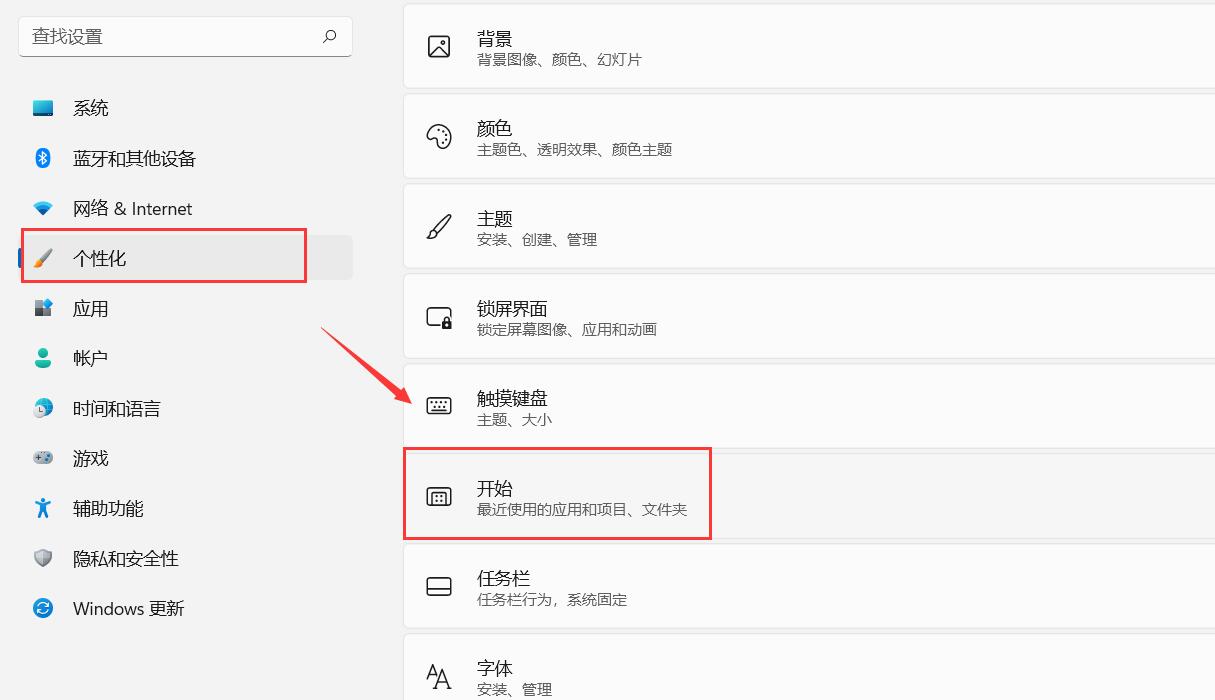Select 应用 in the sidebar
The height and width of the screenshot is (700, 1215).
(91, 308)
